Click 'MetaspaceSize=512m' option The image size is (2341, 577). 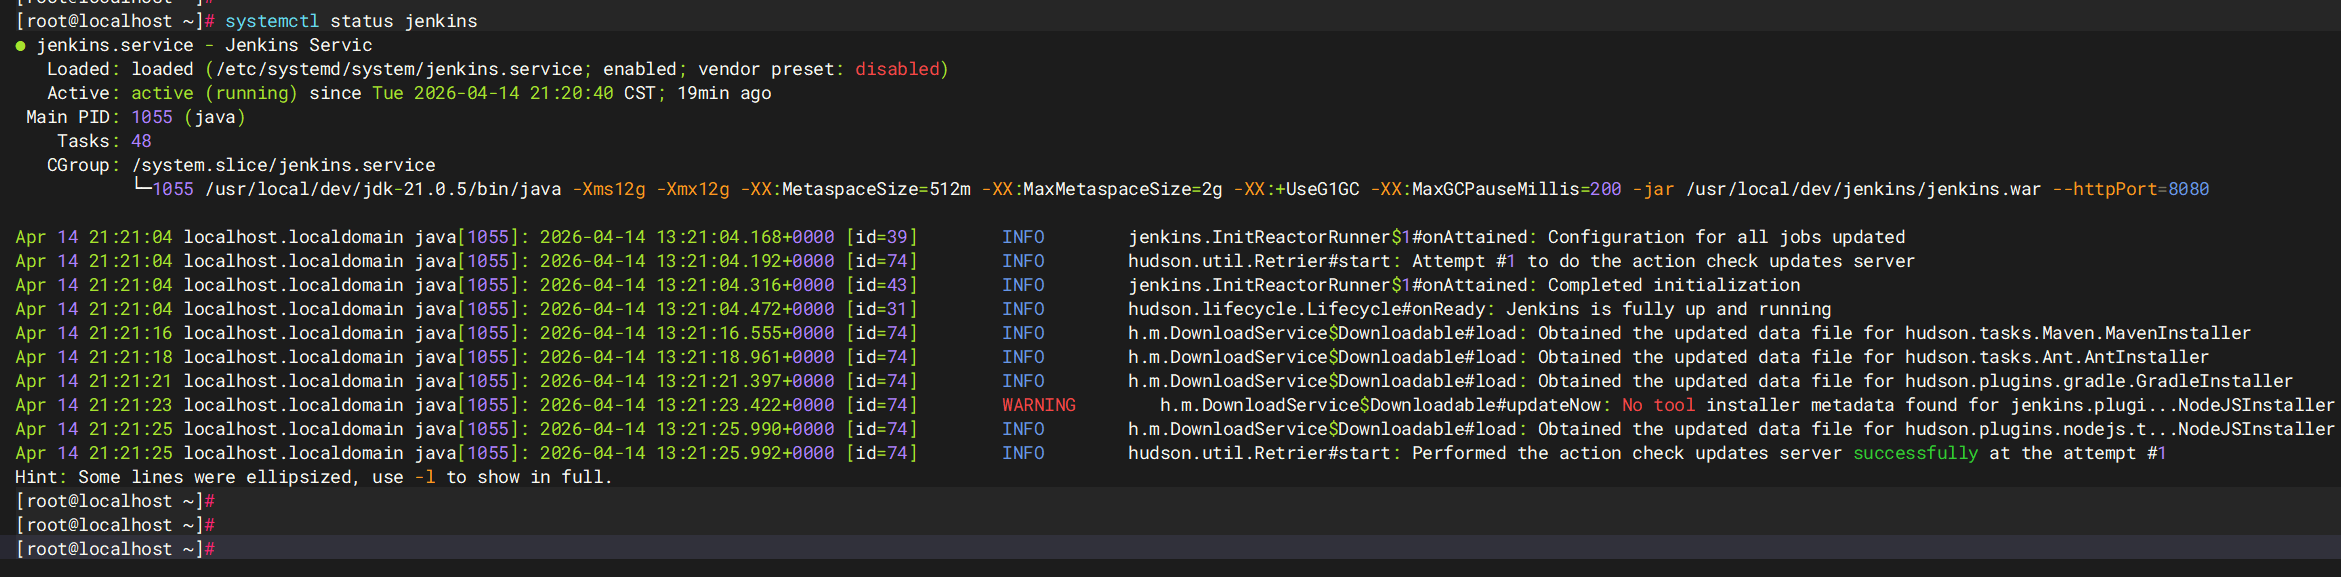click(x=876, y=189)
